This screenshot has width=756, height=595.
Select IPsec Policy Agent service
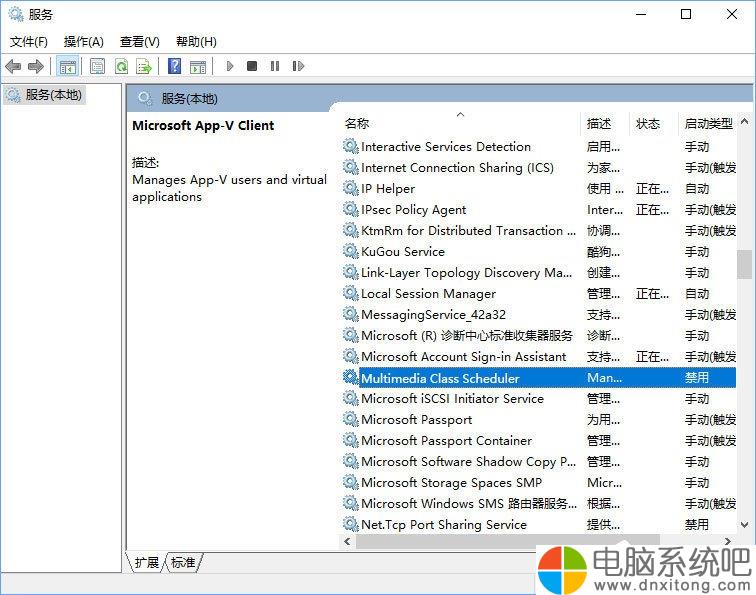(x=539, y=209)
